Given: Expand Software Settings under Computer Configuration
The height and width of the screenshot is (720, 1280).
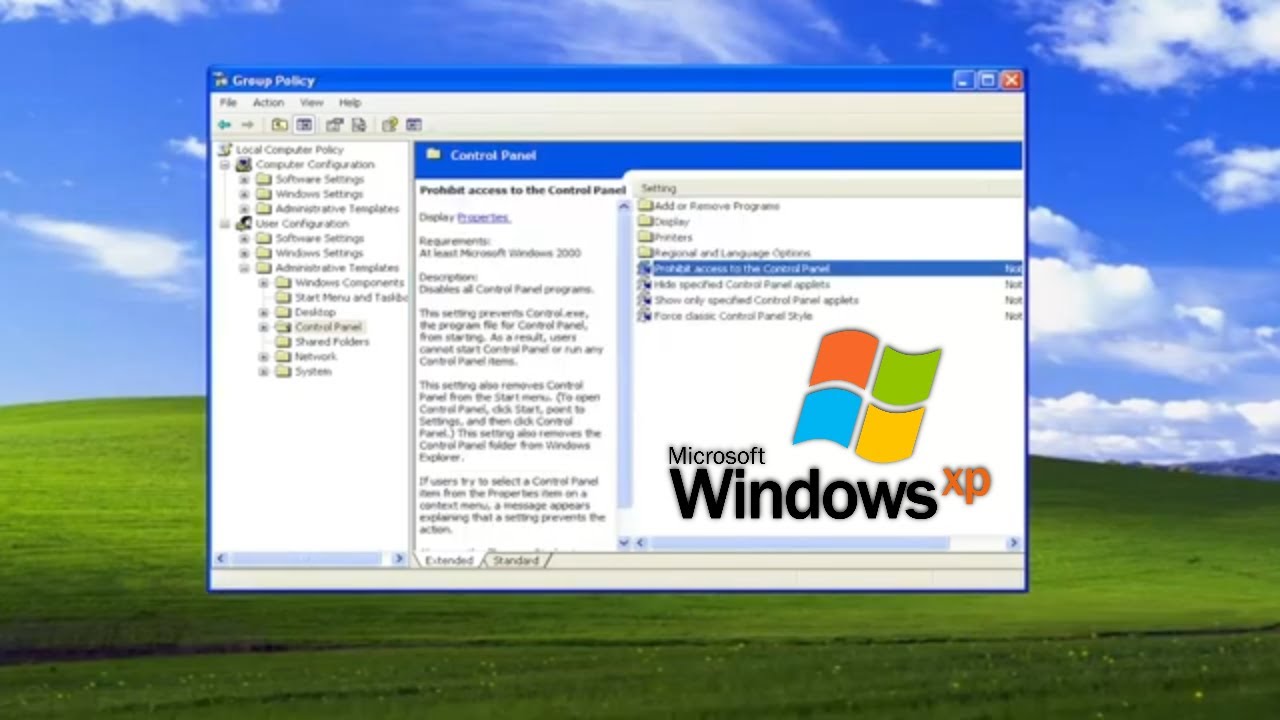Looking at the screenshot, I should [244, 179].
